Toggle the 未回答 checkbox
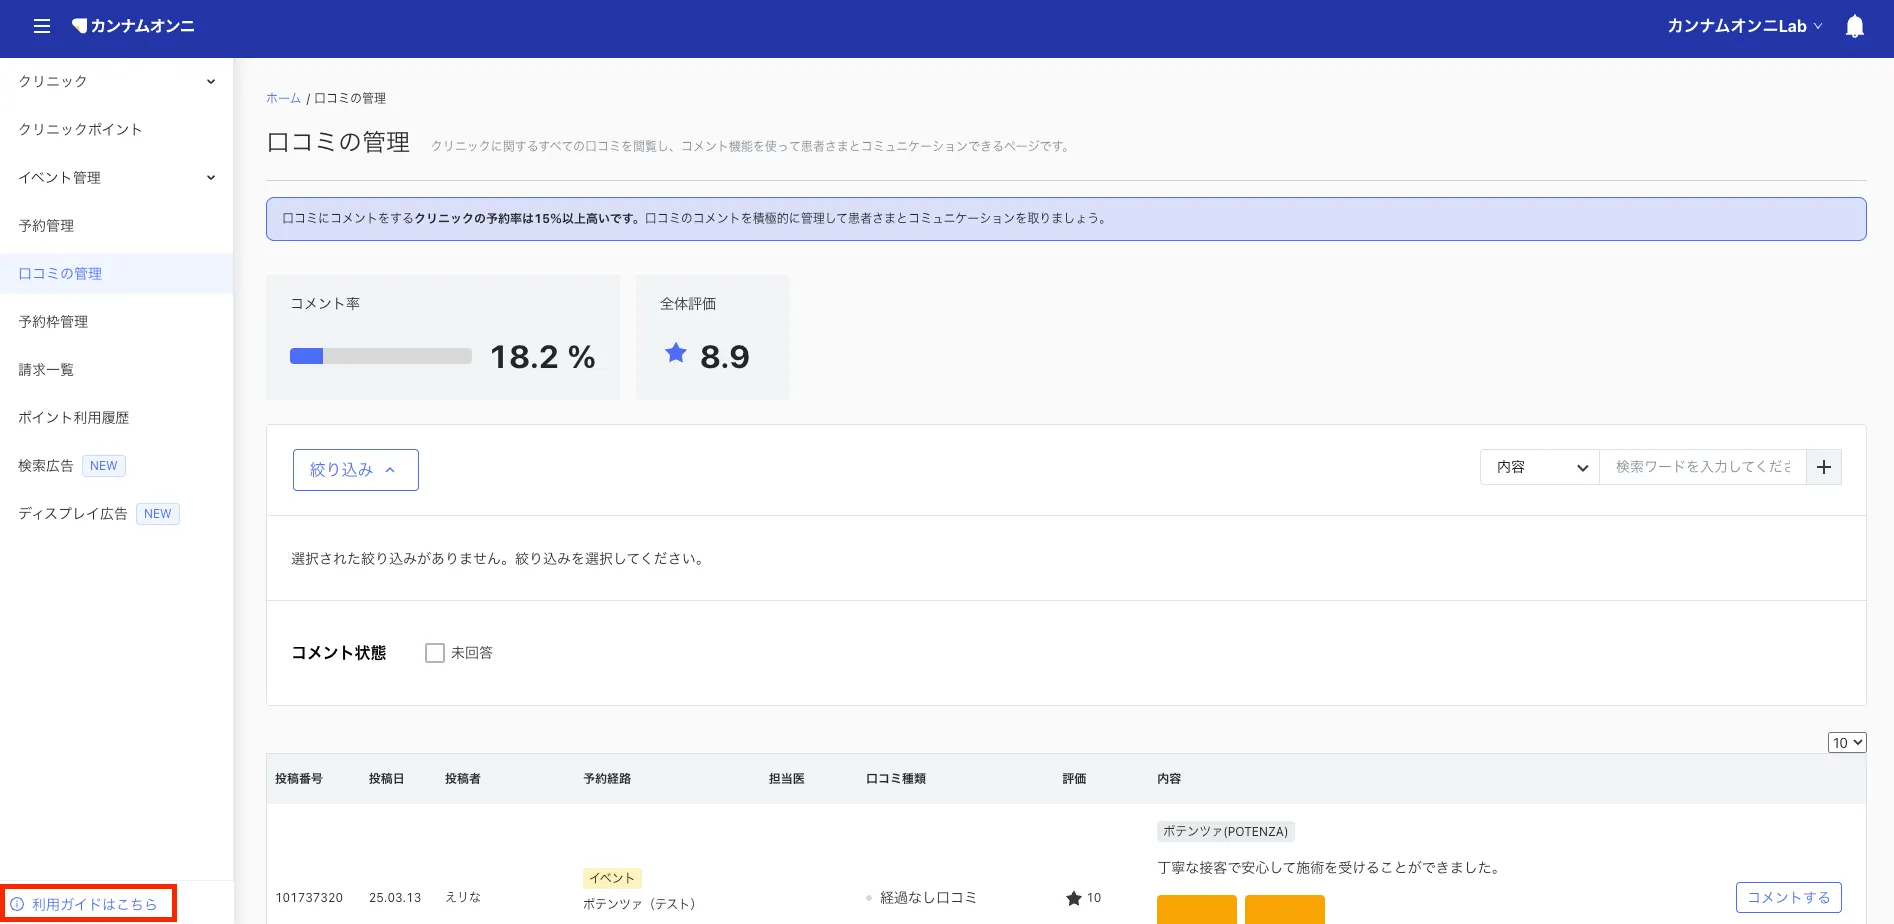 [x=435, y=653]
